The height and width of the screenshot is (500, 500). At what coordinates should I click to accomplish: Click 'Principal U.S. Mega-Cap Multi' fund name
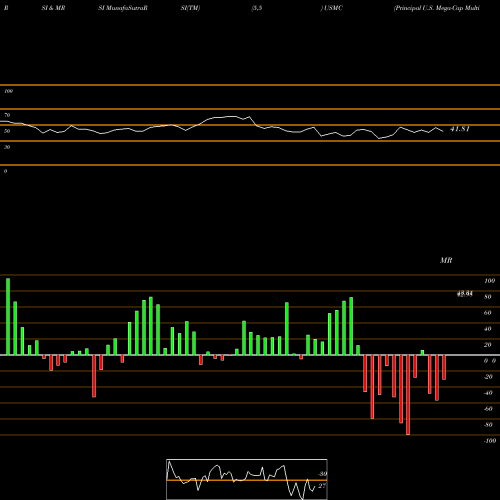pos(437,8)
